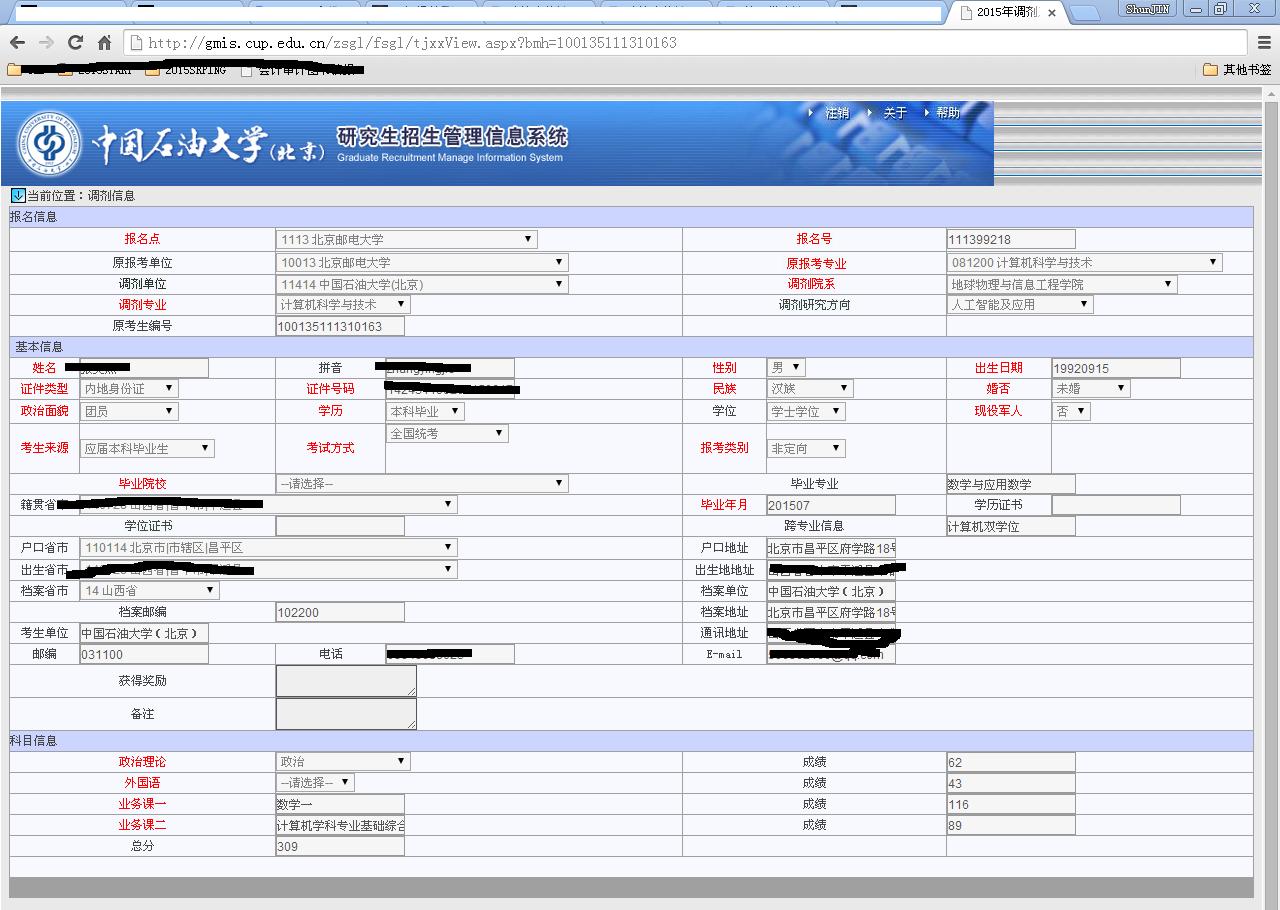Open the 帮助 help link
The image size is (1280, 910).
948,113
